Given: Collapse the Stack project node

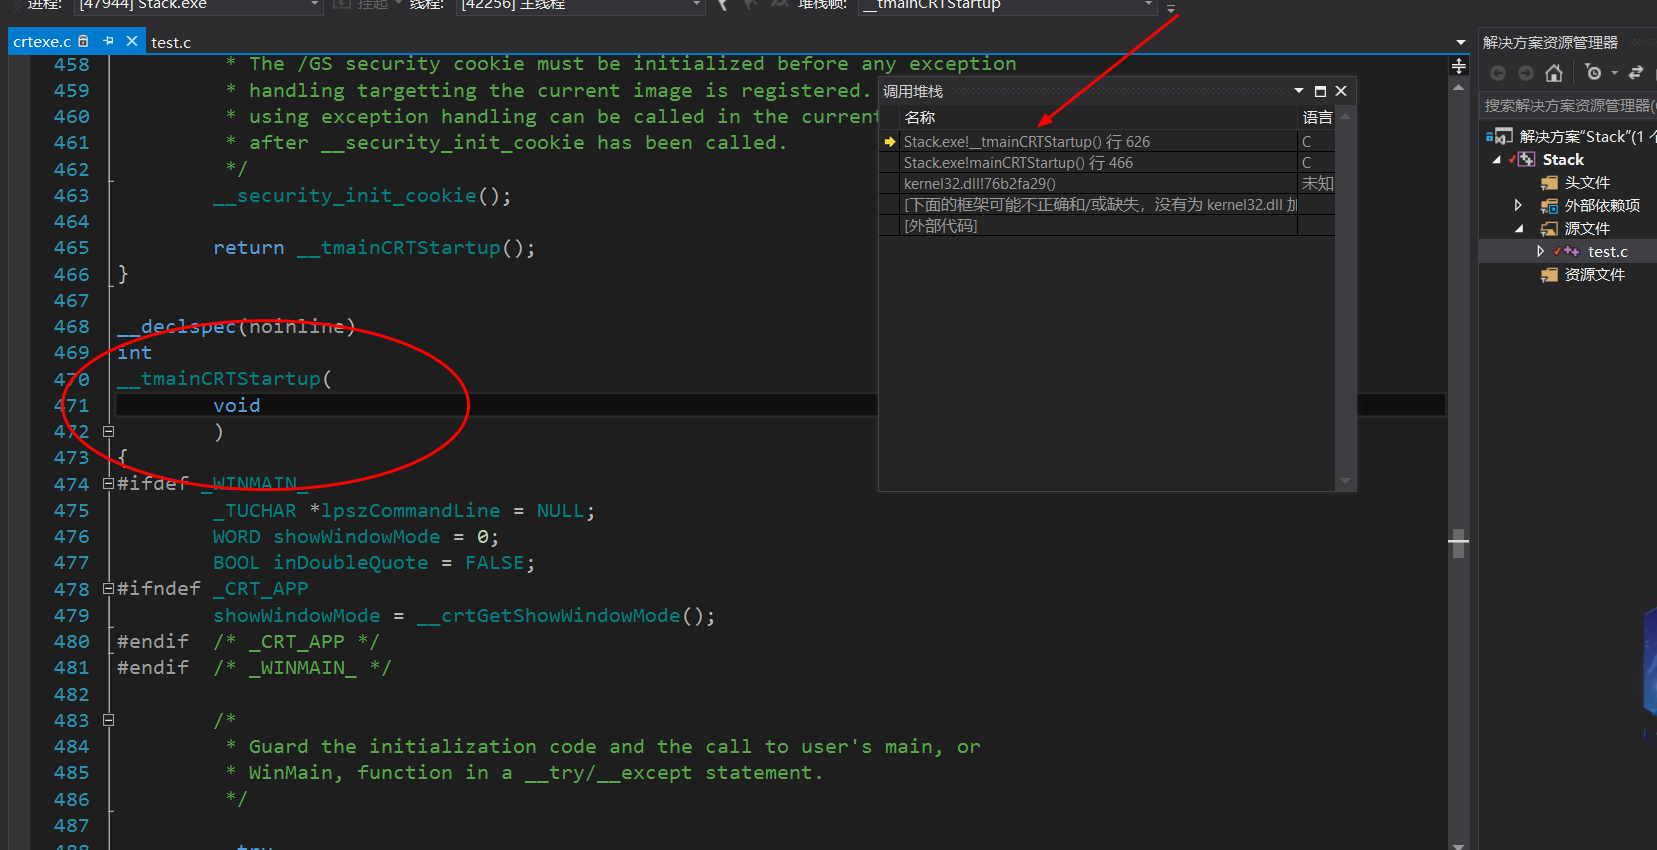Looking at the screenshot, I should pos(1496,160).
